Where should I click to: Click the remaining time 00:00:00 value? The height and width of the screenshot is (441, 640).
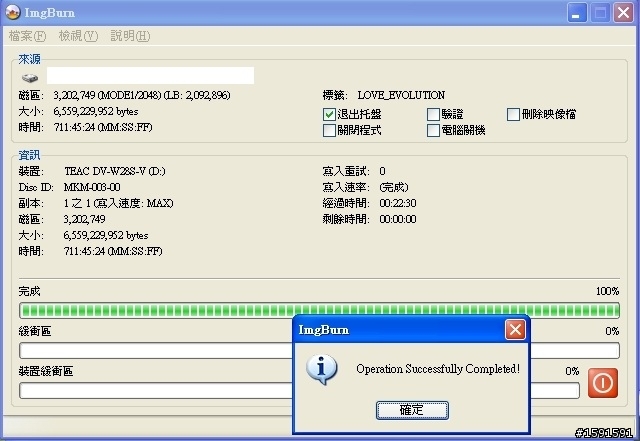398,219
